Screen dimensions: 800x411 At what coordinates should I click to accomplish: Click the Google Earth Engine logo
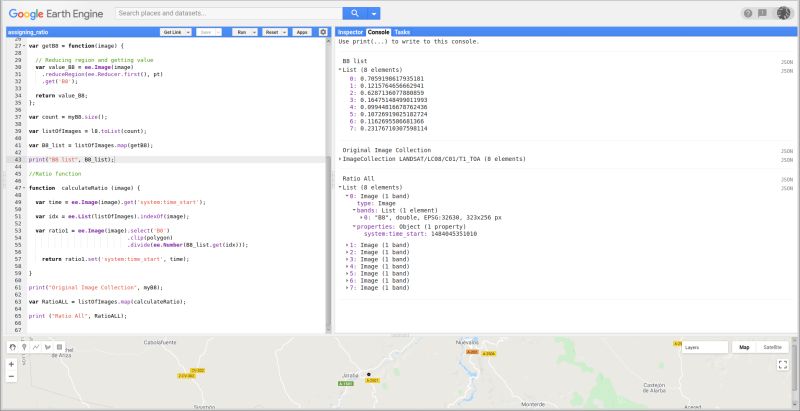coord(56,14)
